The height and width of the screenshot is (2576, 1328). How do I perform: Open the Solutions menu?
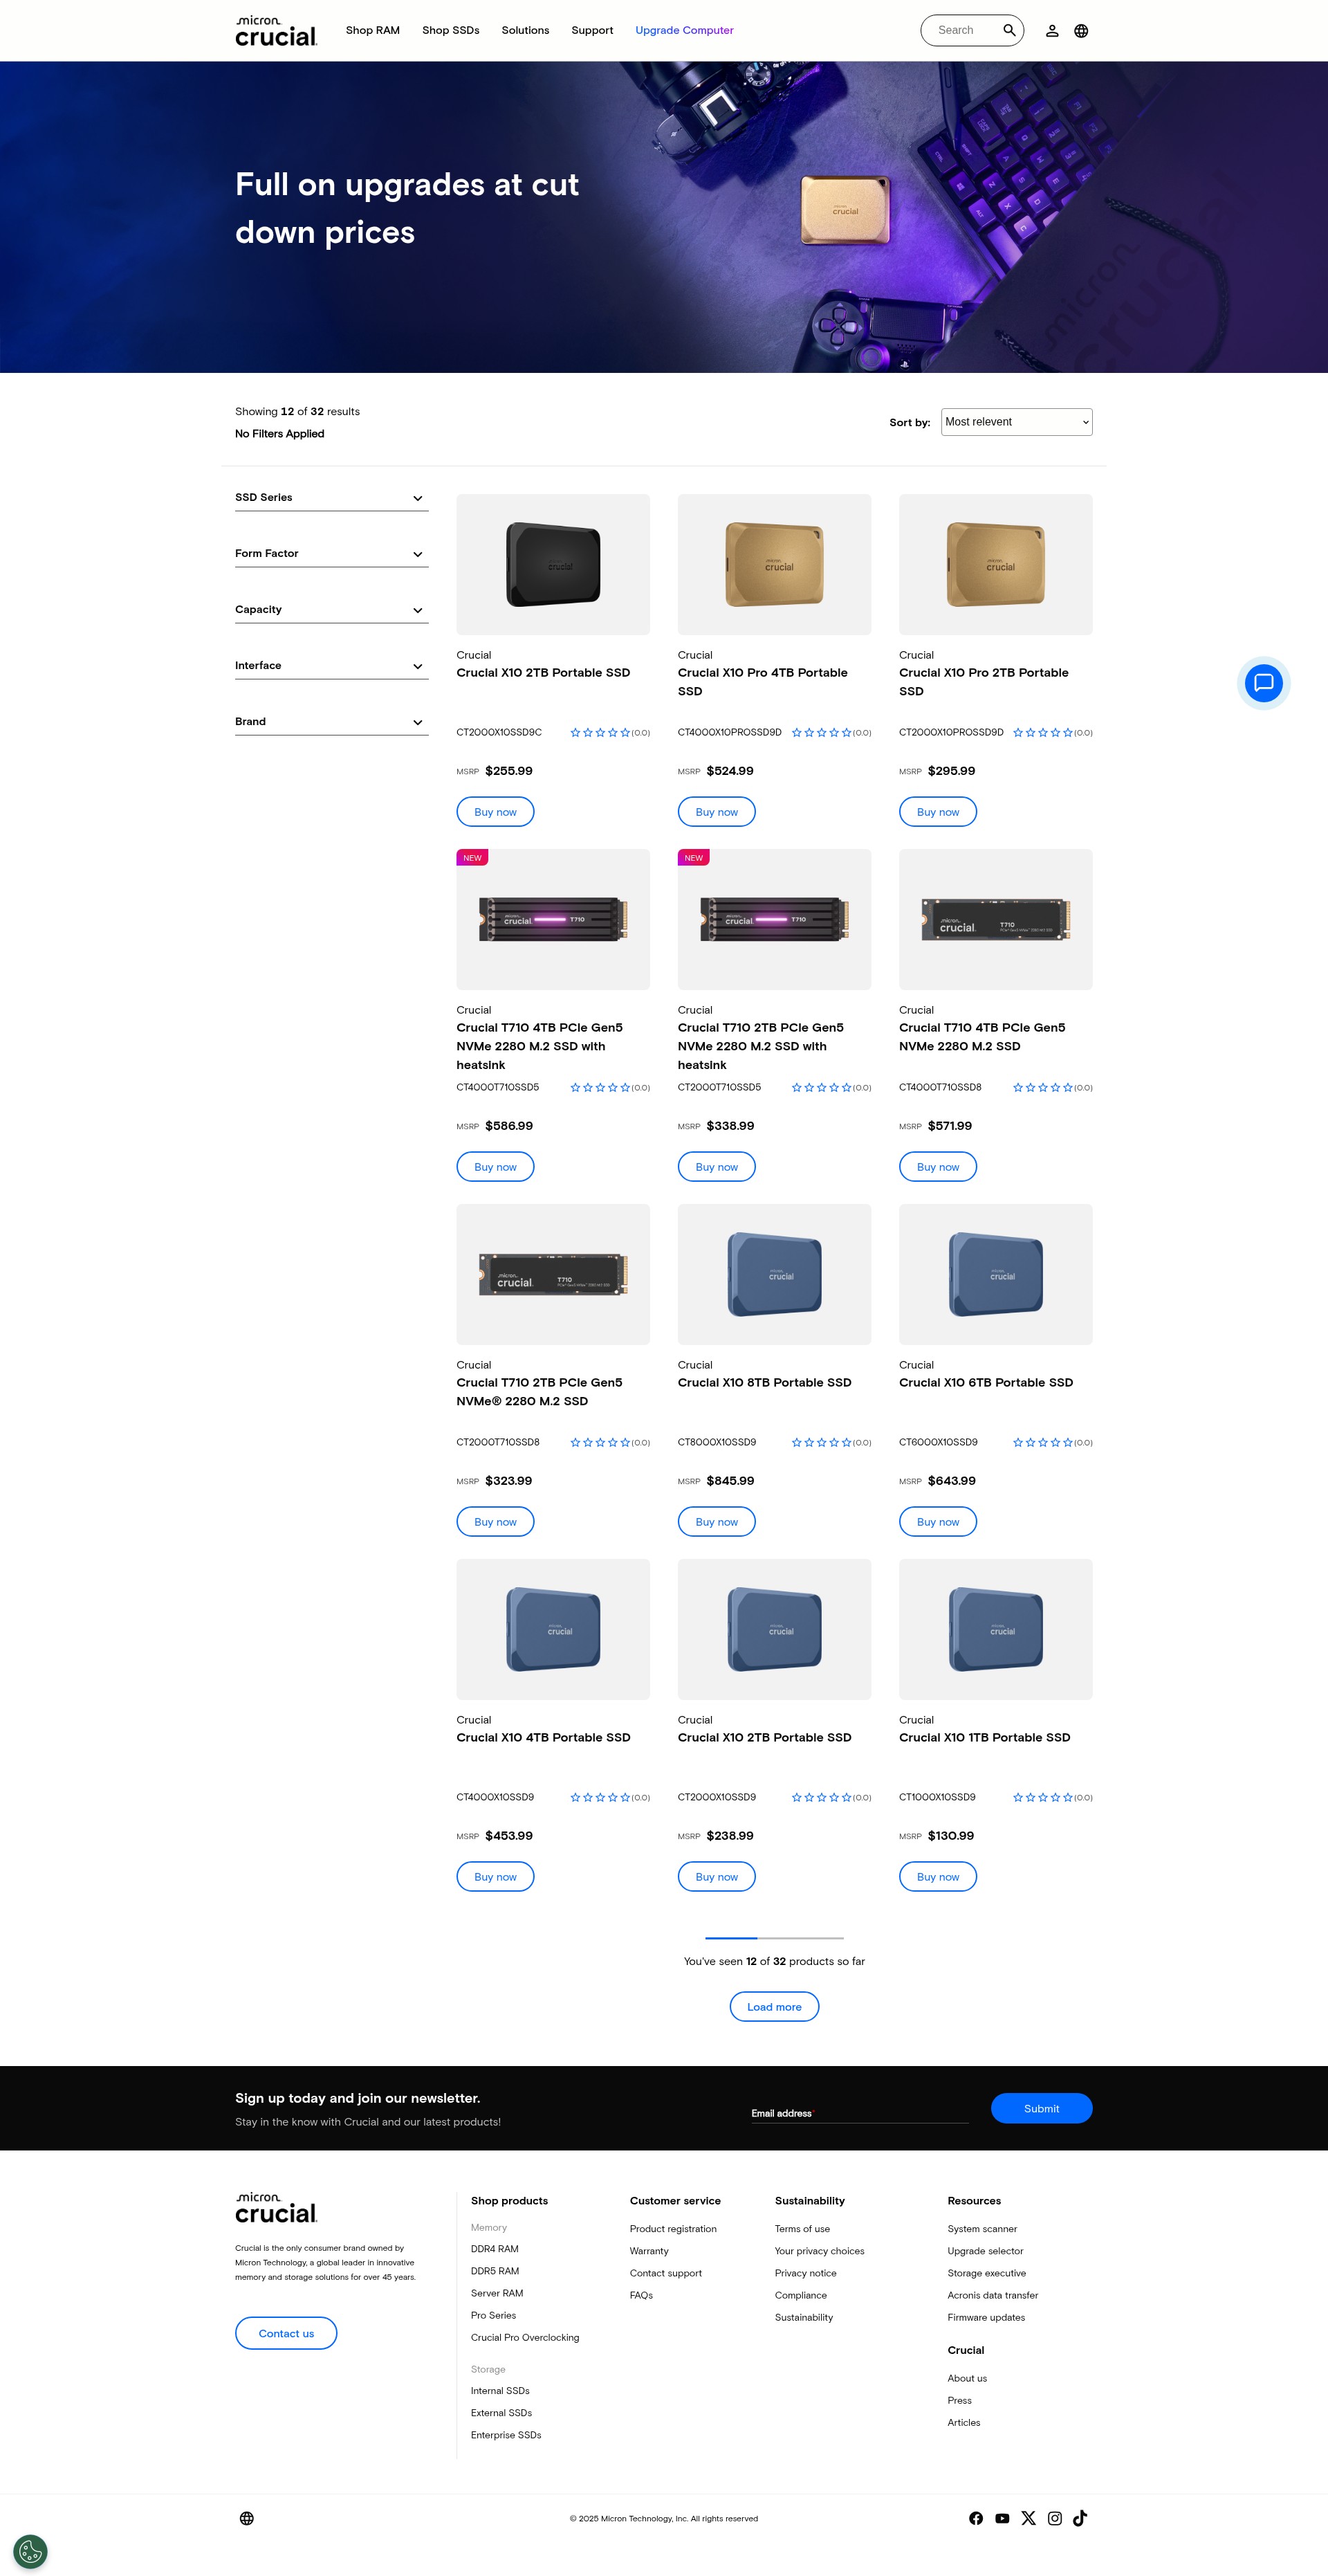click(x=525, y=31)
